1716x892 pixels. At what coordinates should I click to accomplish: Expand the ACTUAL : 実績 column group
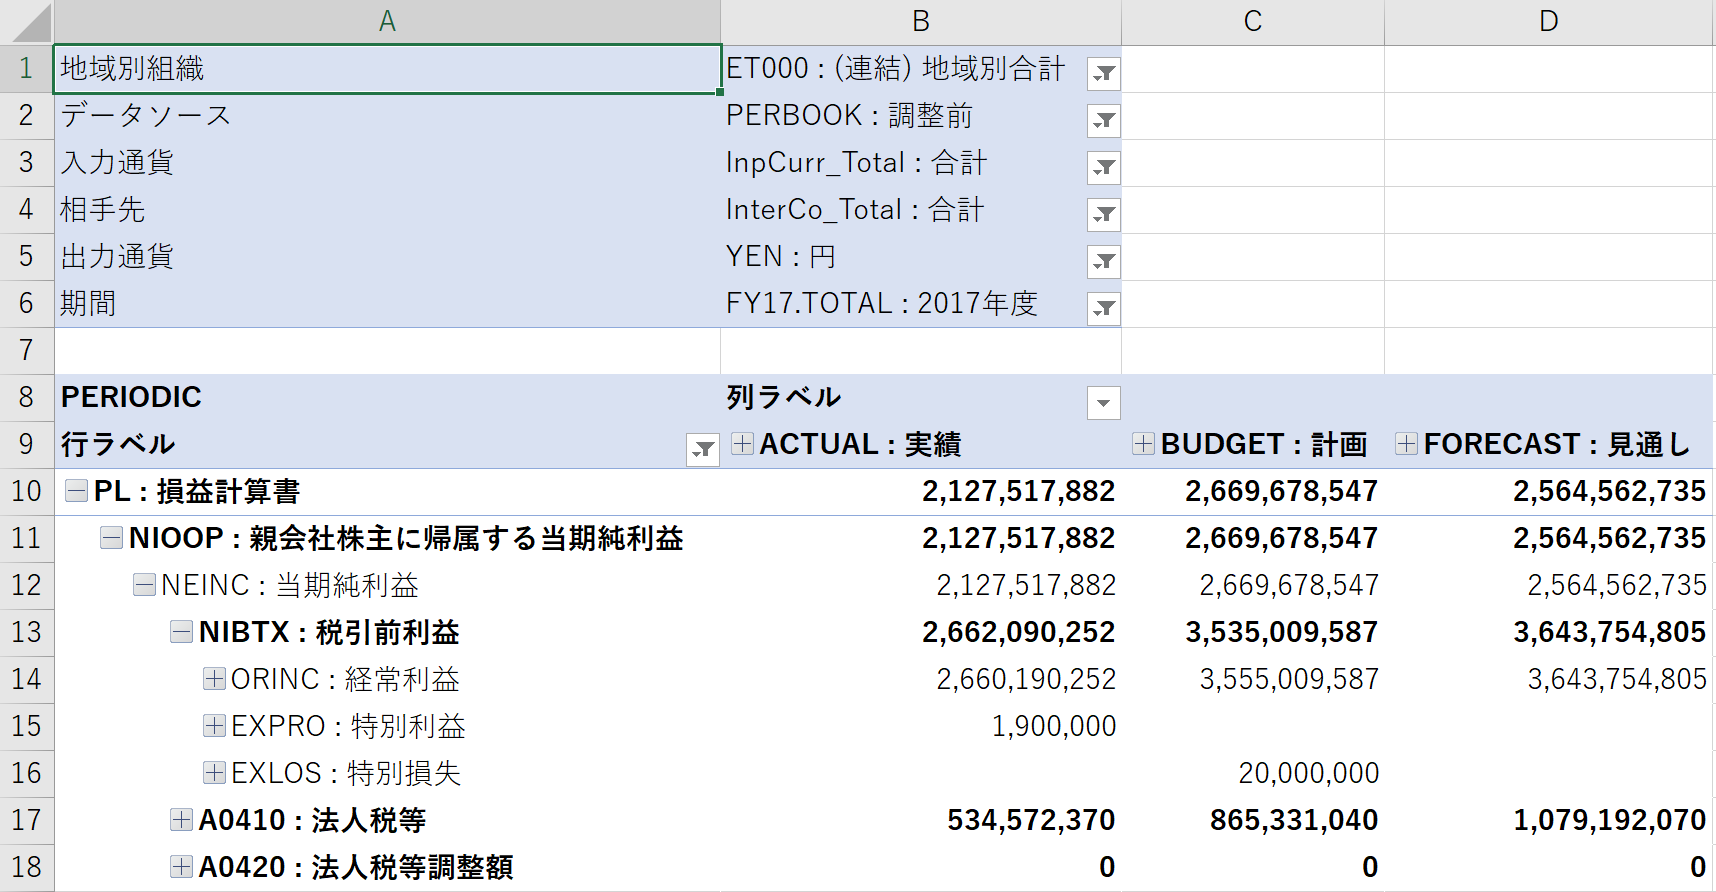pyautogui.click(x=742, y=443)
